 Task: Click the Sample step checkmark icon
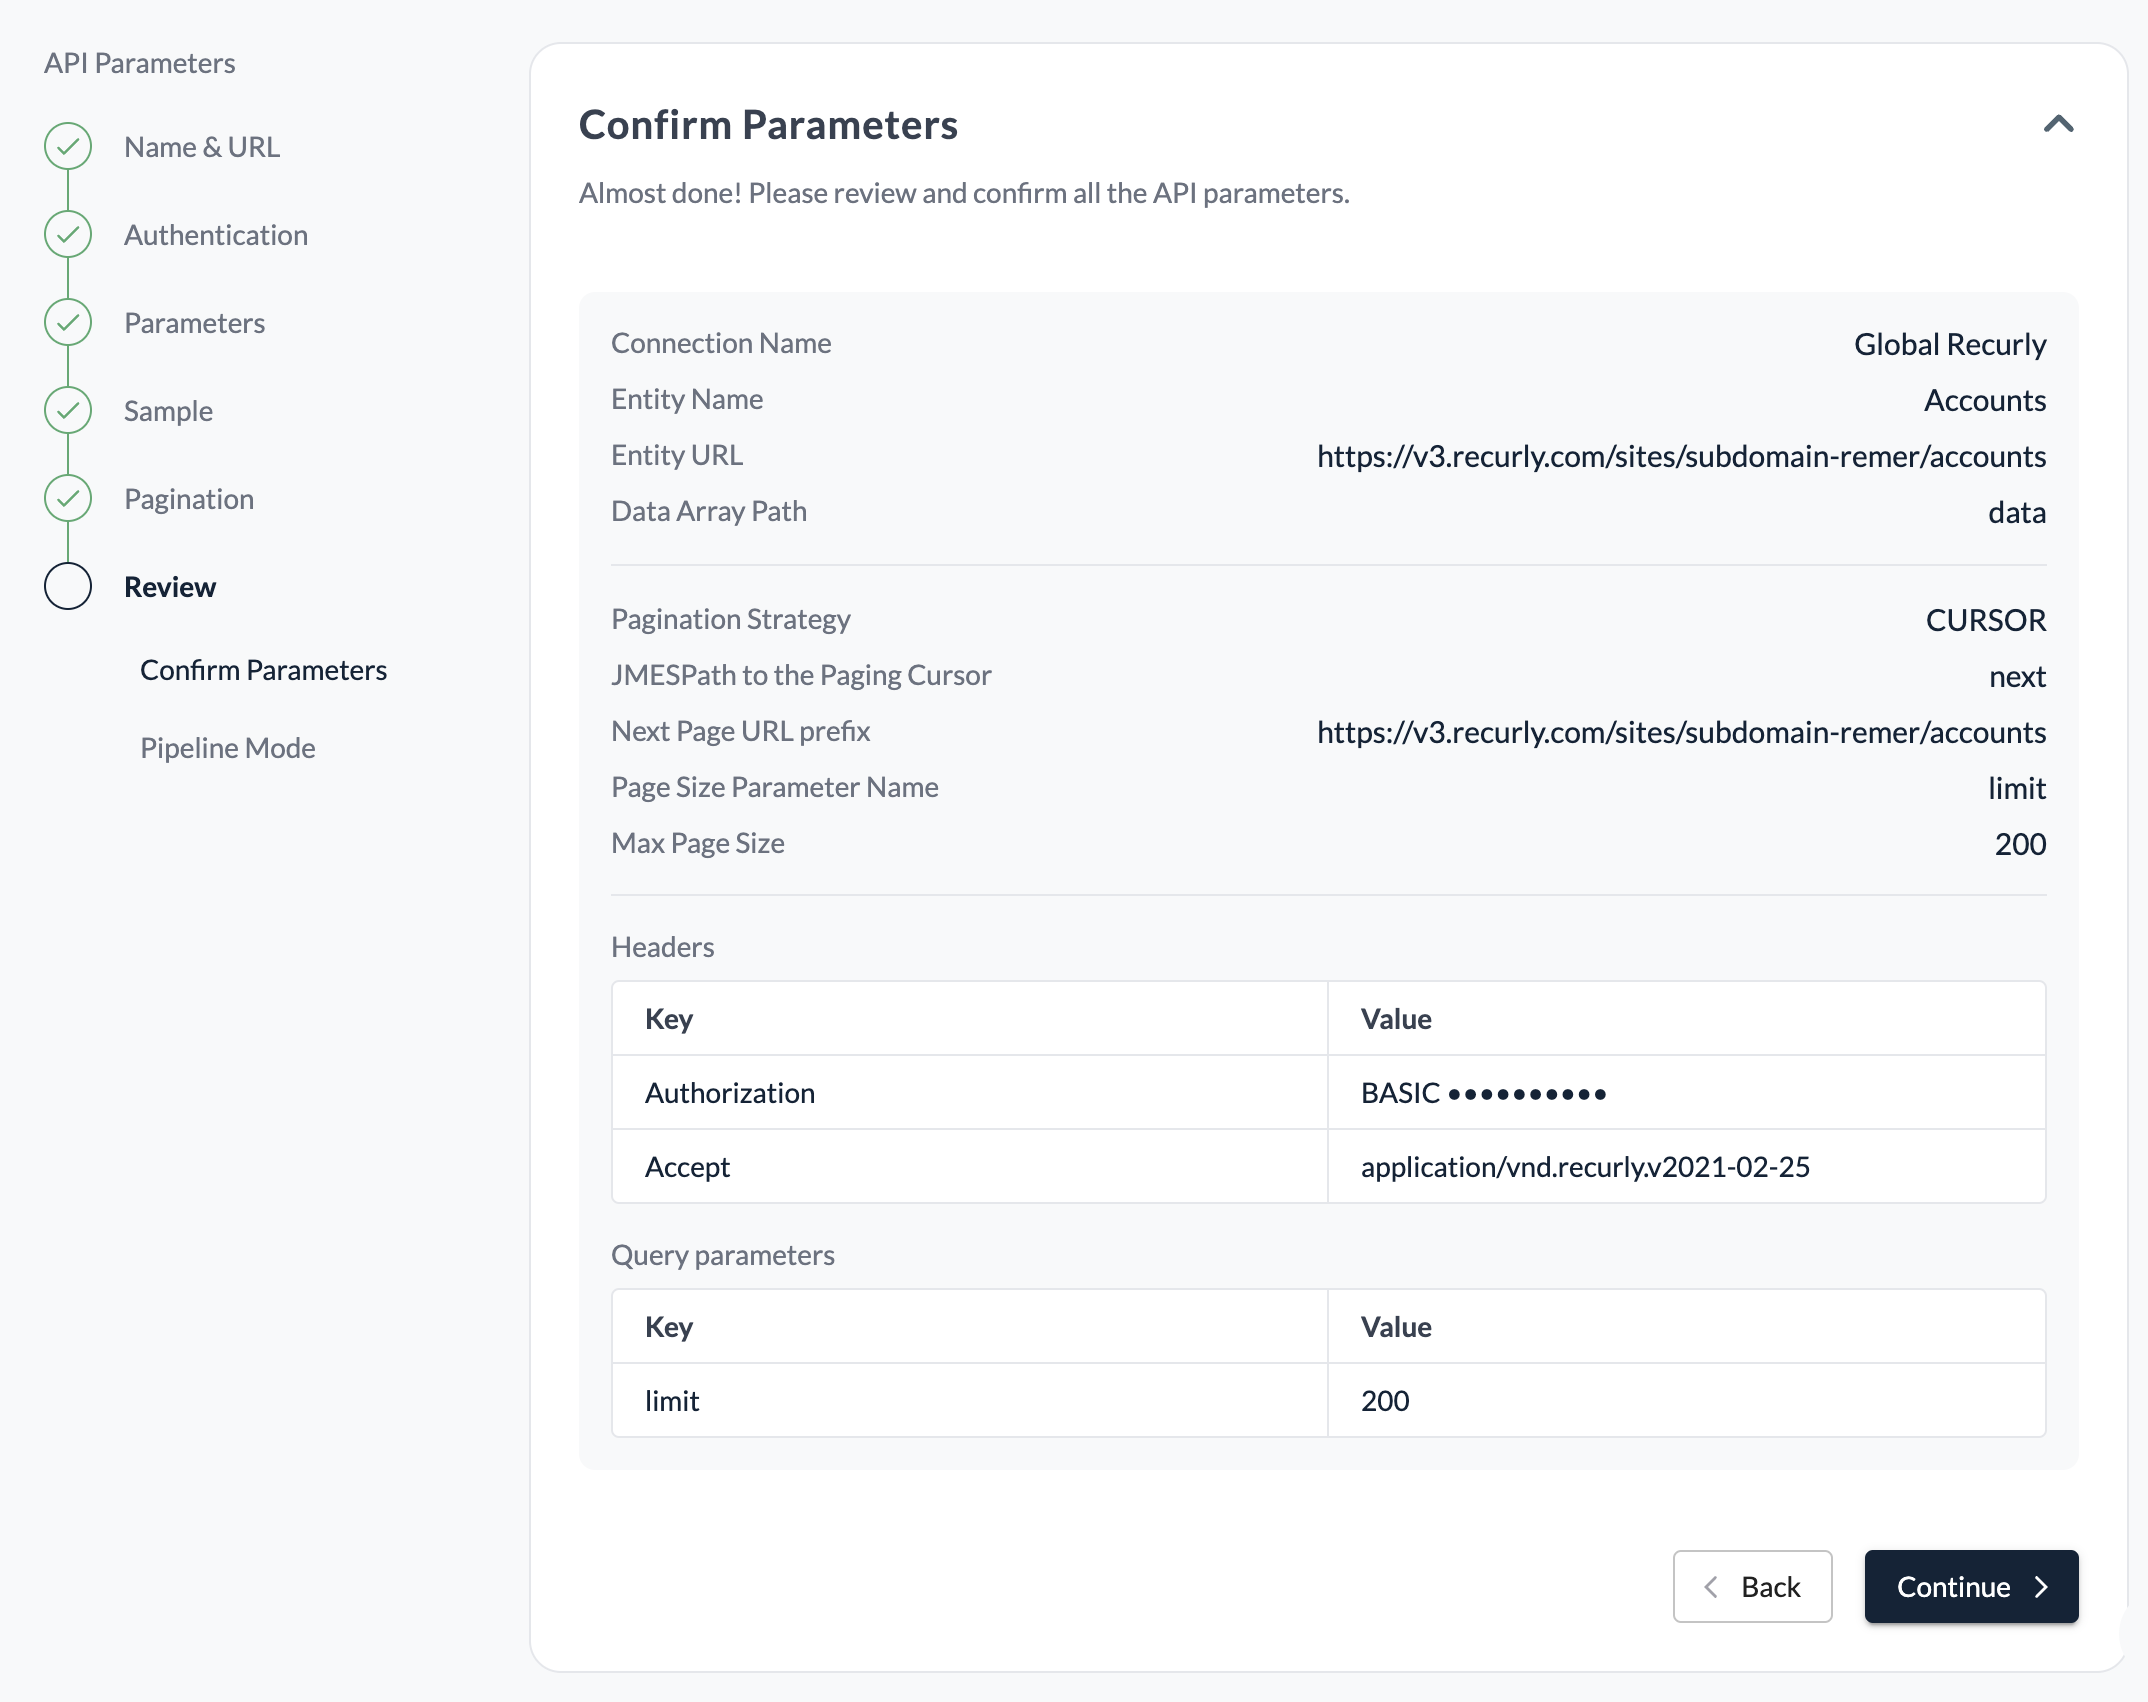[x=68, y=411]
